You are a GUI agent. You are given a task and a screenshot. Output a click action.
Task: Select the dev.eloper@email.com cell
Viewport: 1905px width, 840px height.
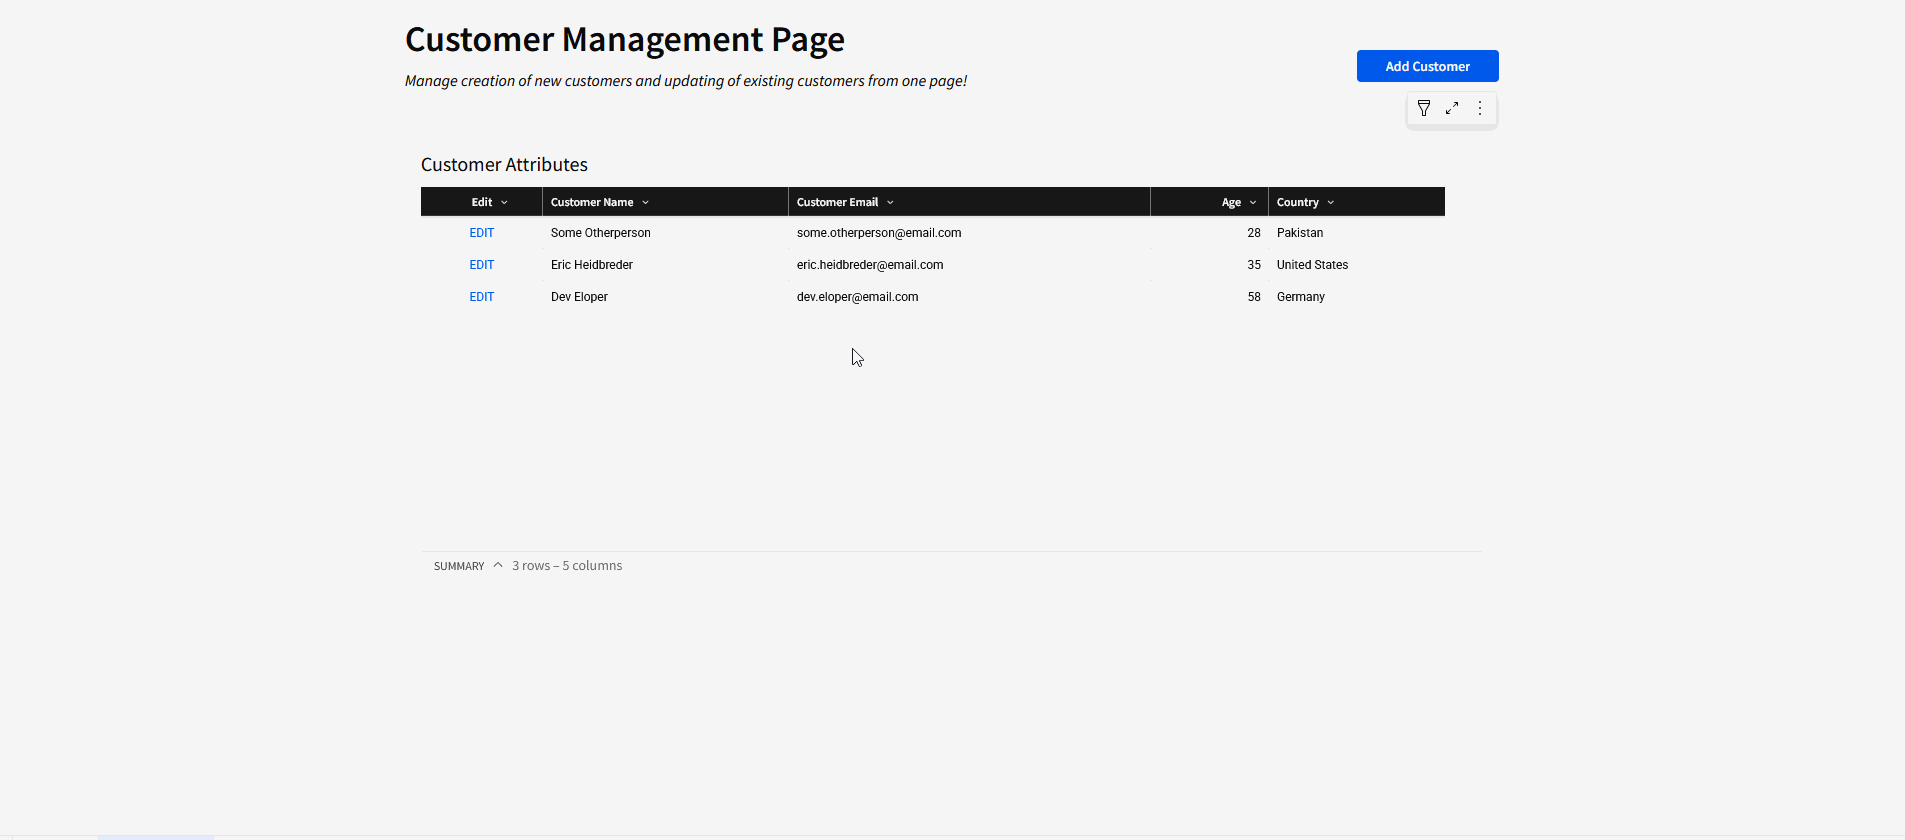[x=857, y=297]
